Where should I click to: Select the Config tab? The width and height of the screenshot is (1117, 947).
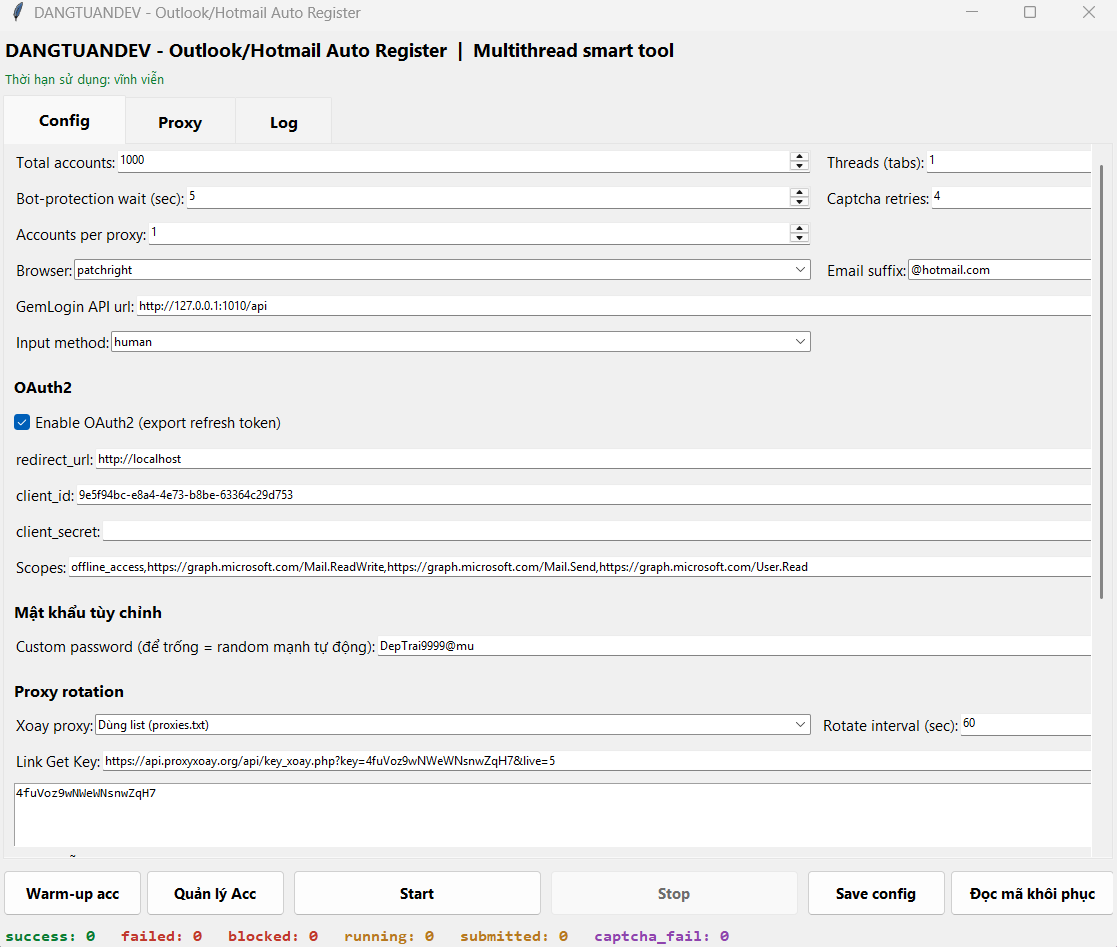(64, 120)
